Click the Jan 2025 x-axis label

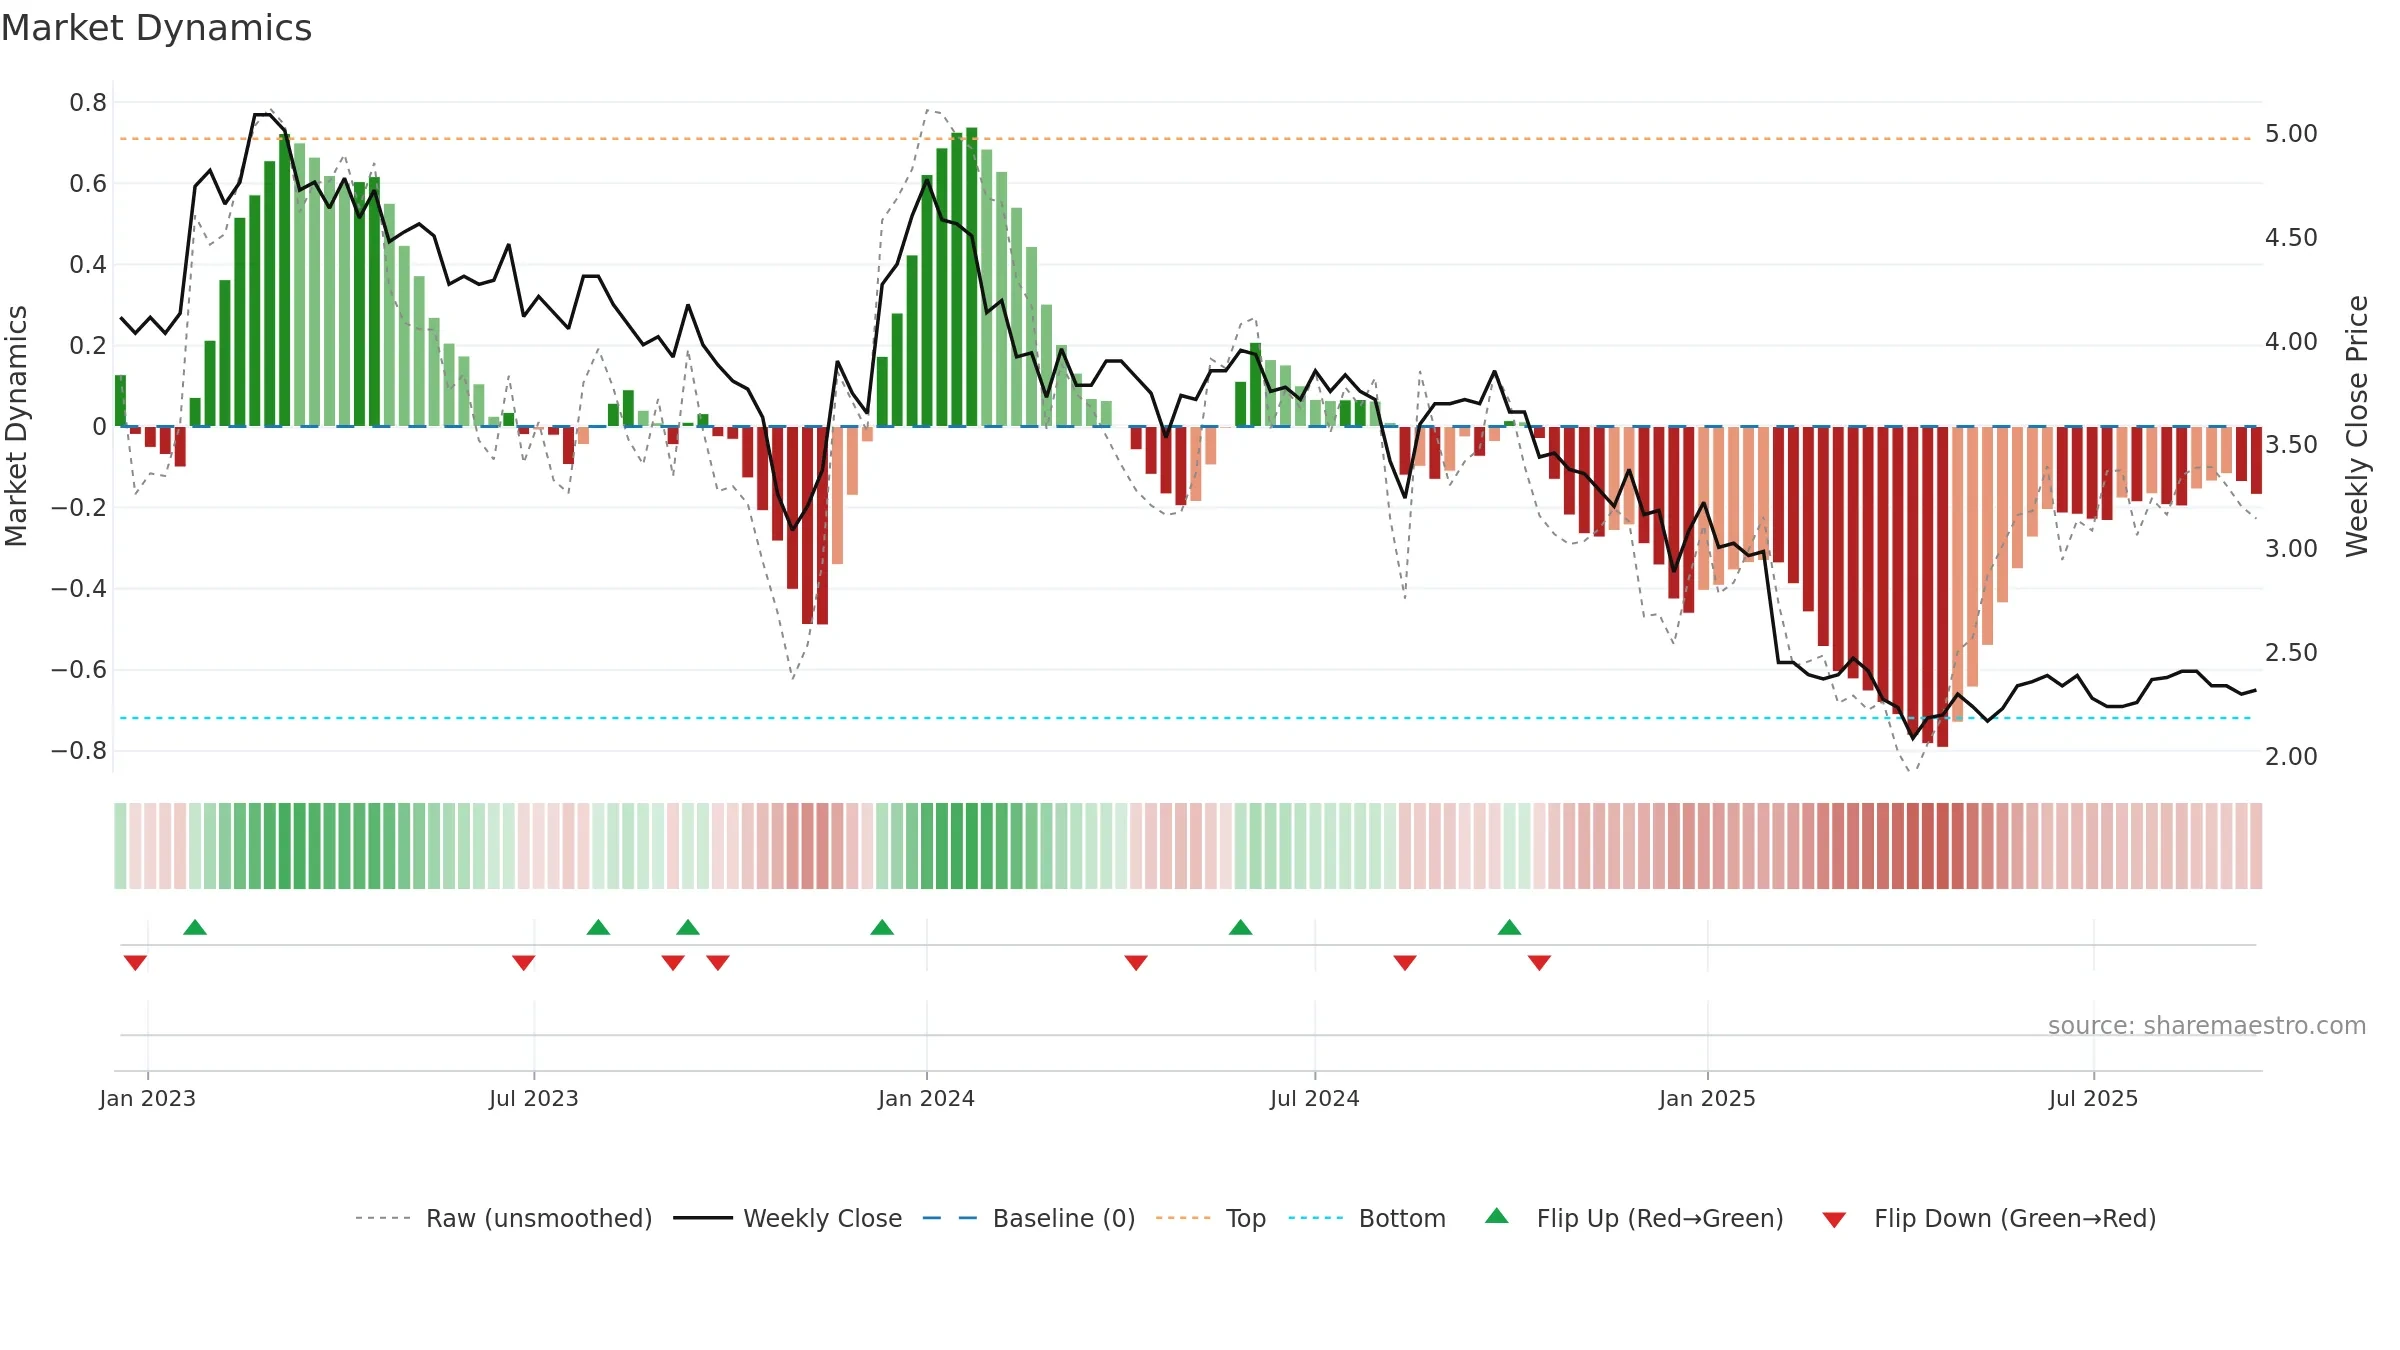(1707, 1098)
